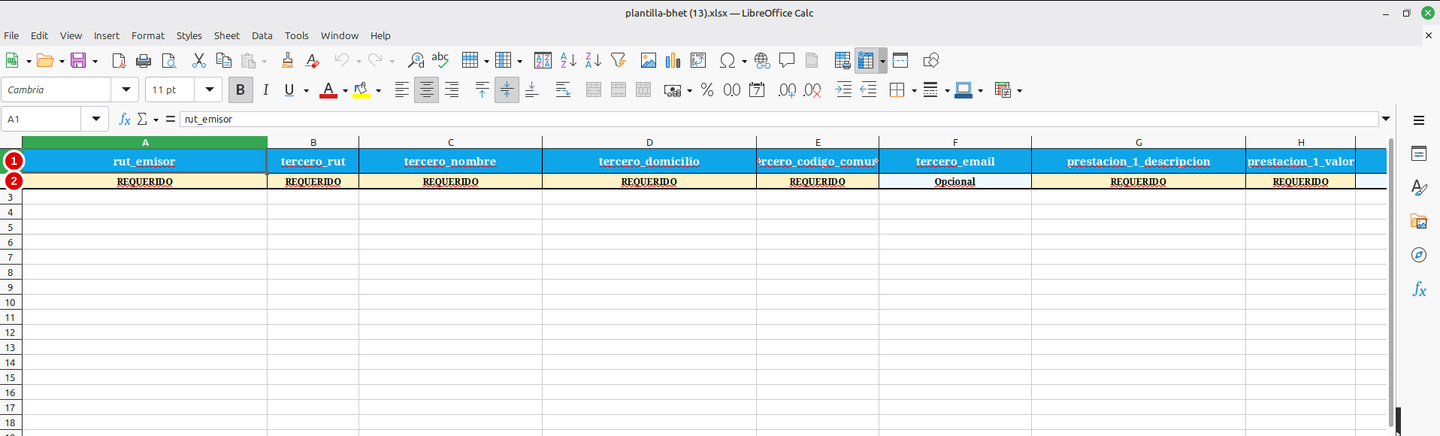Insert a chart using the chart icon
This screenshot has height=436, width=1440.
pos(672,60)
